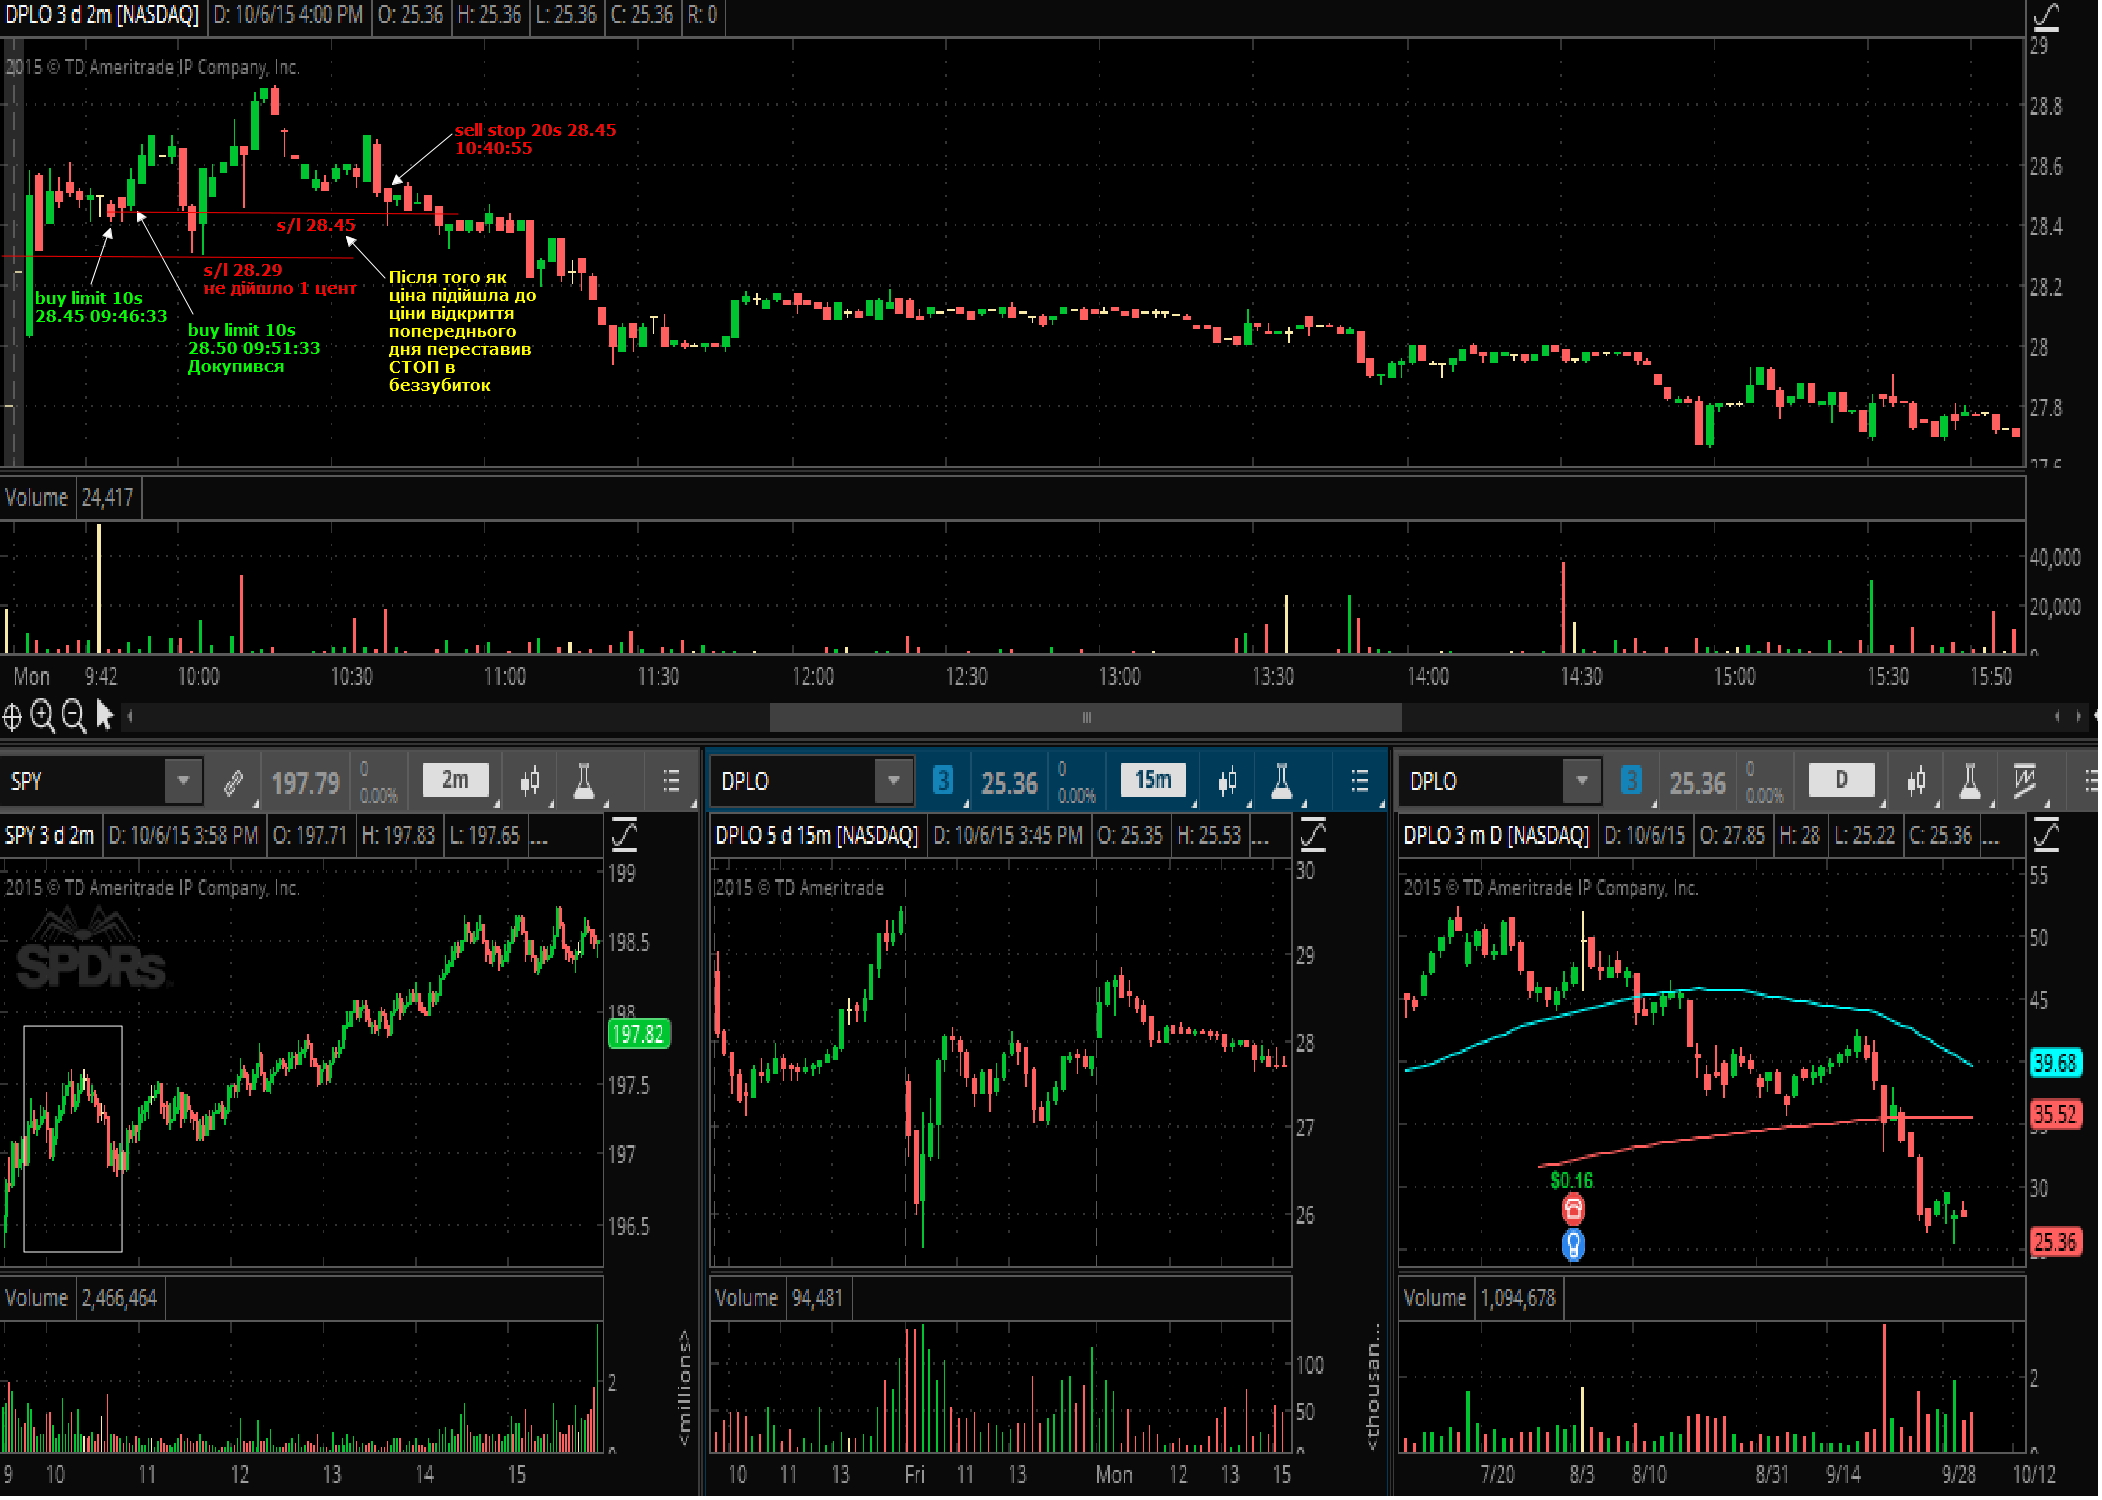Open chart style candle icon in the DPLO daily panel
This screenshot has width=2102, height=1500.
click(x=1916, y=781)
